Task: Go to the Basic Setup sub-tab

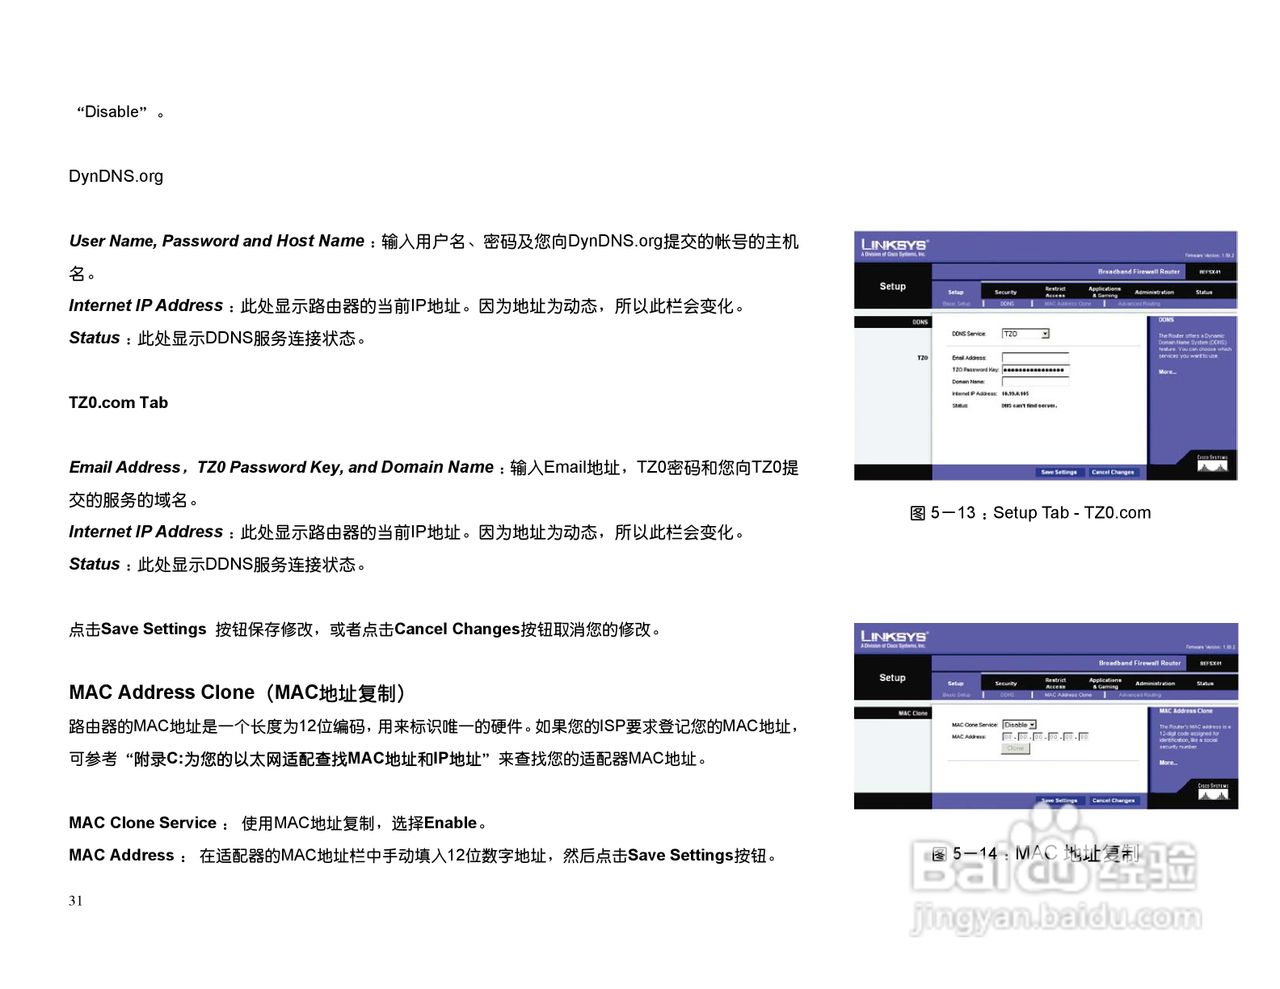Action: tap(956, 303)
